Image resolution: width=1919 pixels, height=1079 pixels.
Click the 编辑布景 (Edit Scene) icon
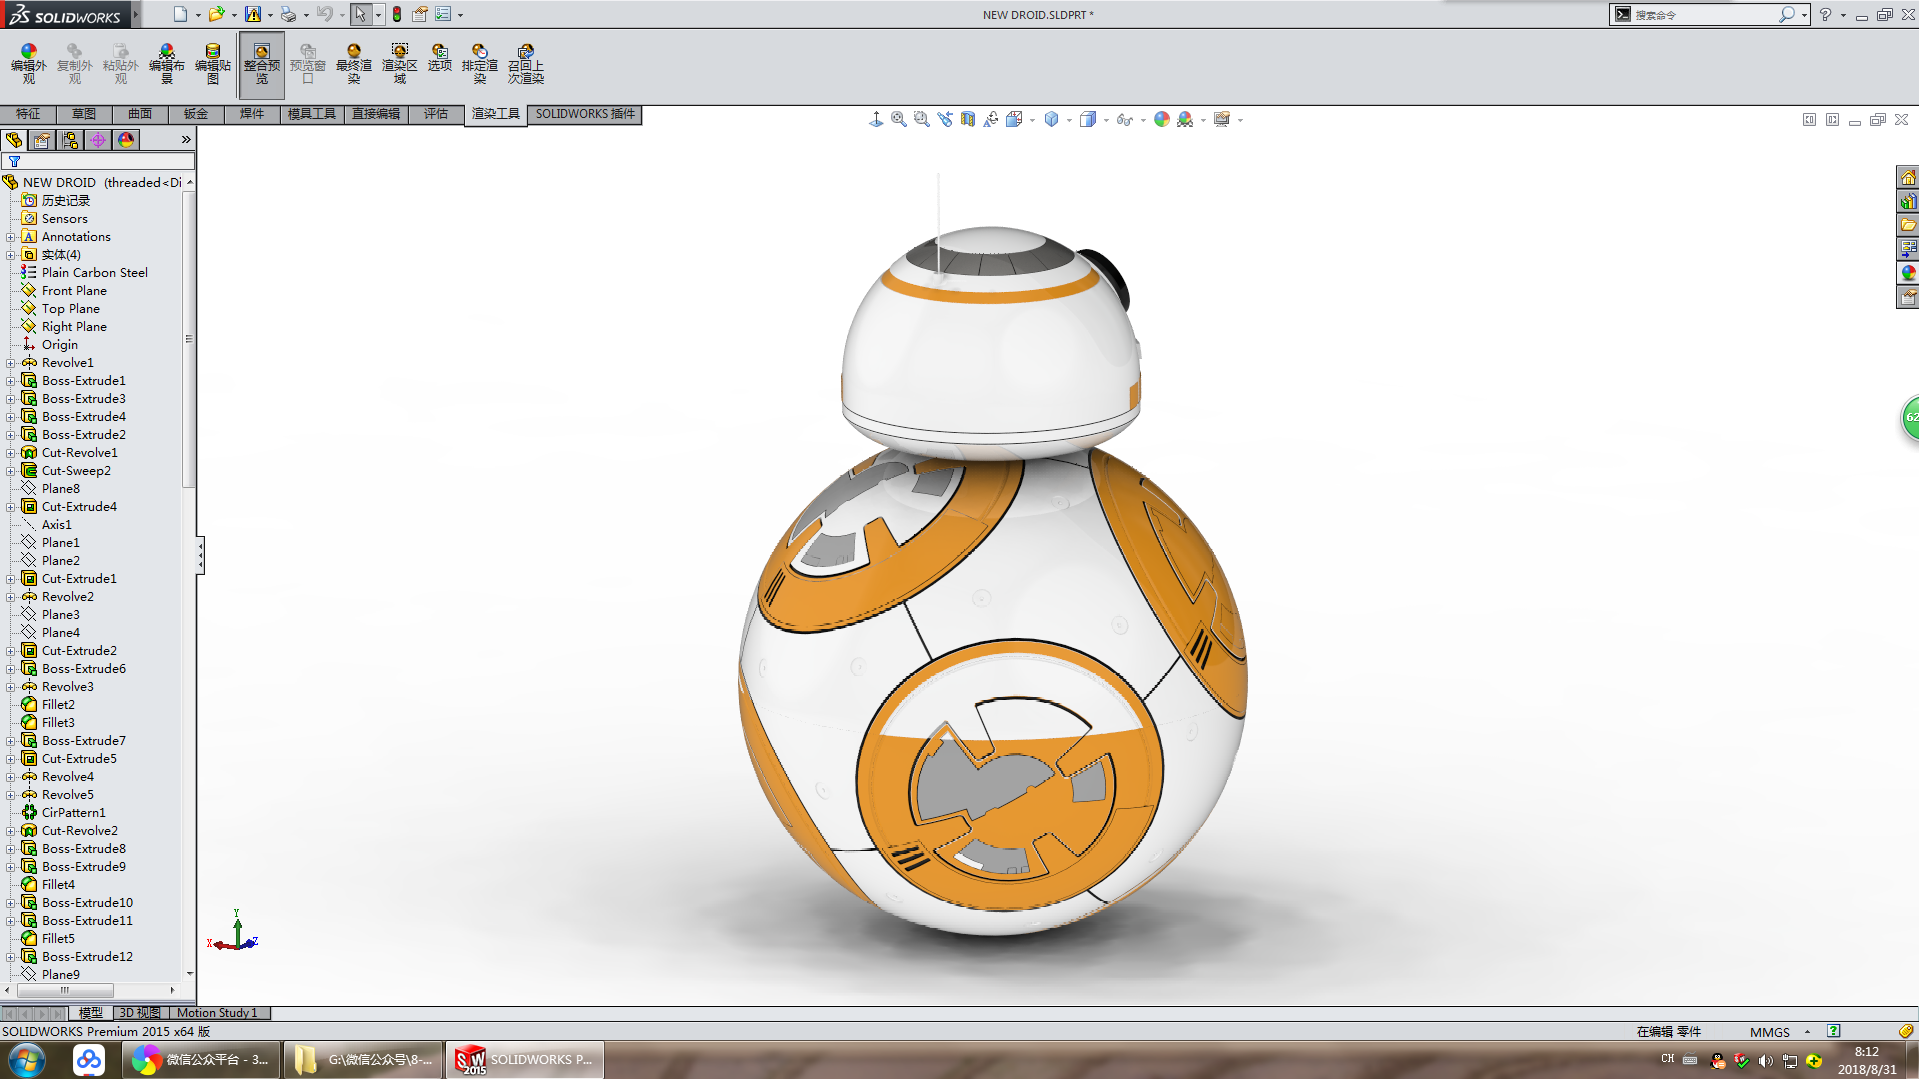[x=166, y=62]
